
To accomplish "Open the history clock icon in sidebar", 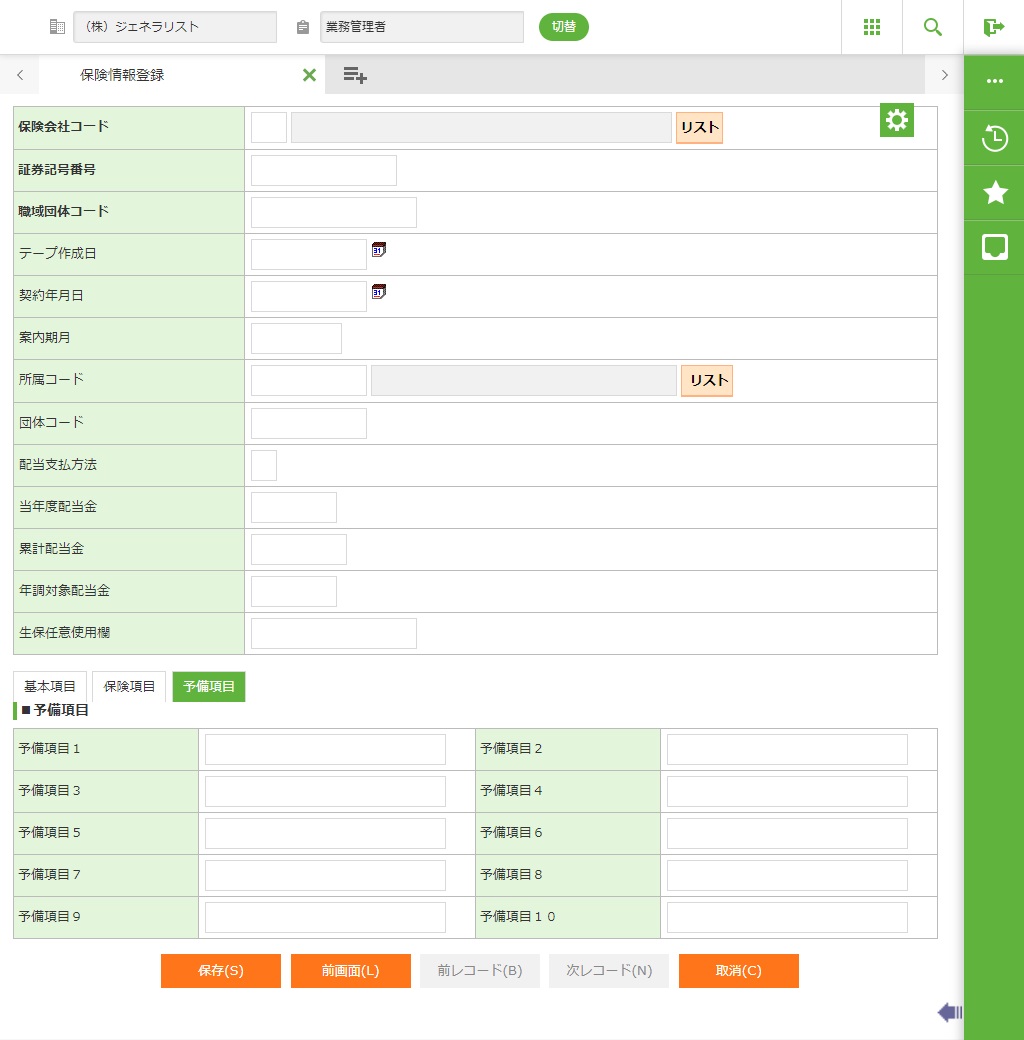I will click(x=995, y=138).
